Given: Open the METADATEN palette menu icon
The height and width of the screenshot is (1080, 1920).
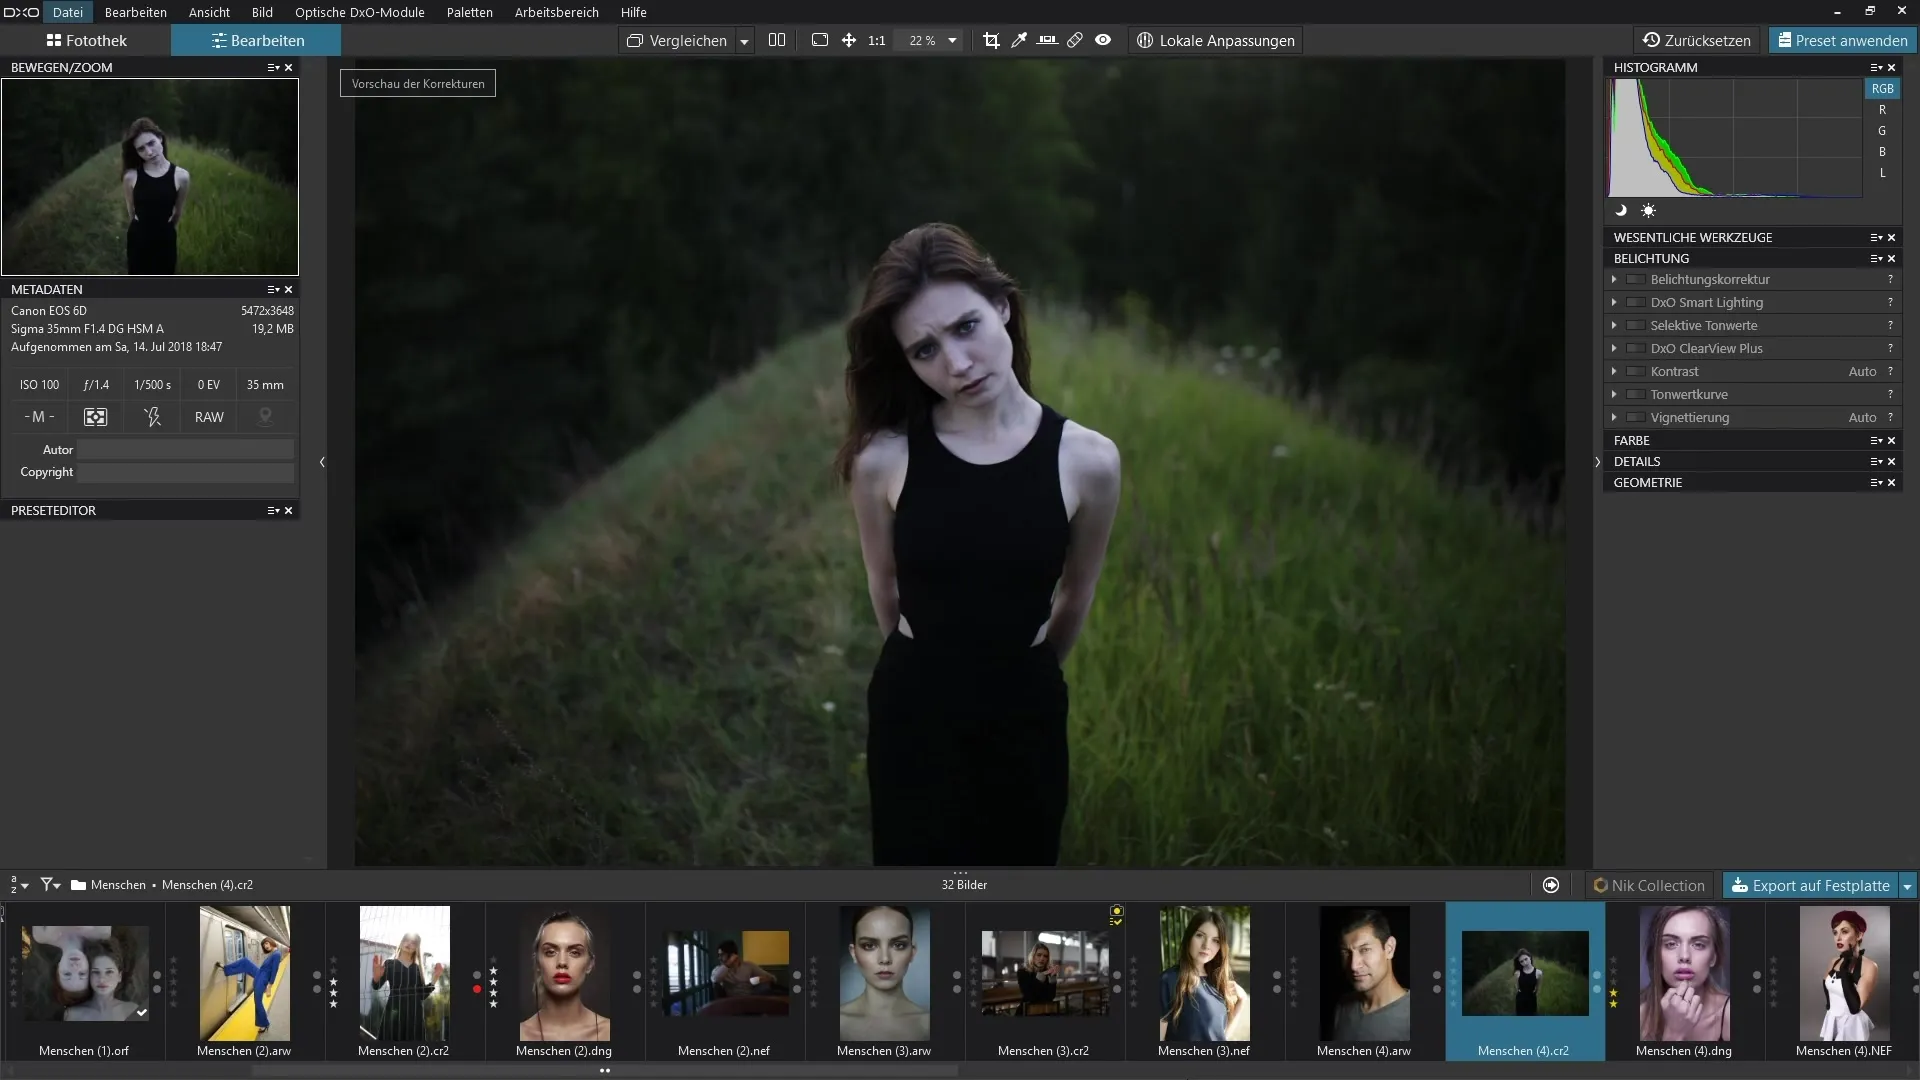Looking at the screenshot, I should 273,289.
